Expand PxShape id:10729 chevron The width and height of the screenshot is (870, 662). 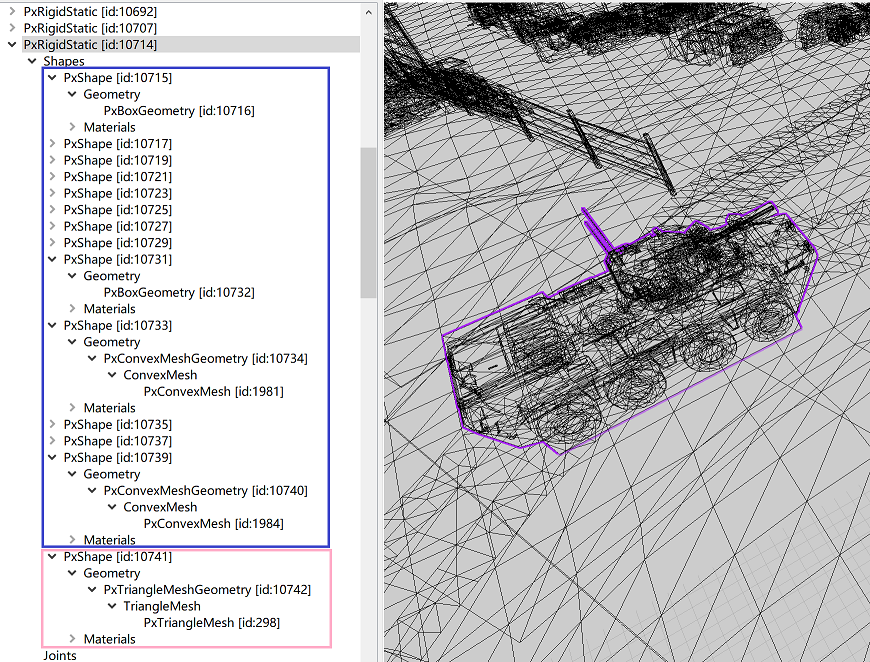pyautogui.click(x=52, y=243)
